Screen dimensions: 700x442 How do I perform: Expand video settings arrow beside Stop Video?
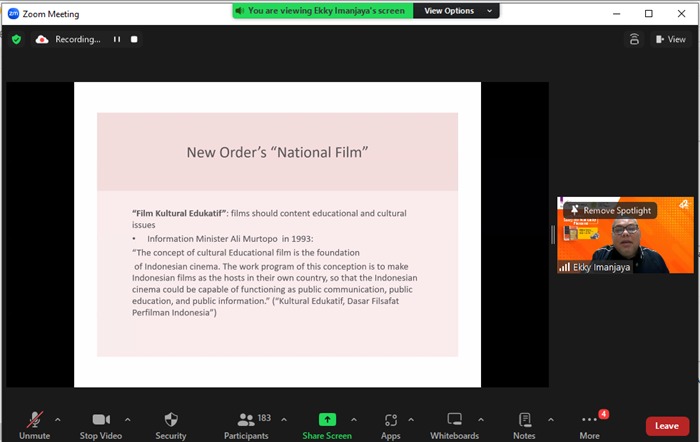tap(127, 419)
